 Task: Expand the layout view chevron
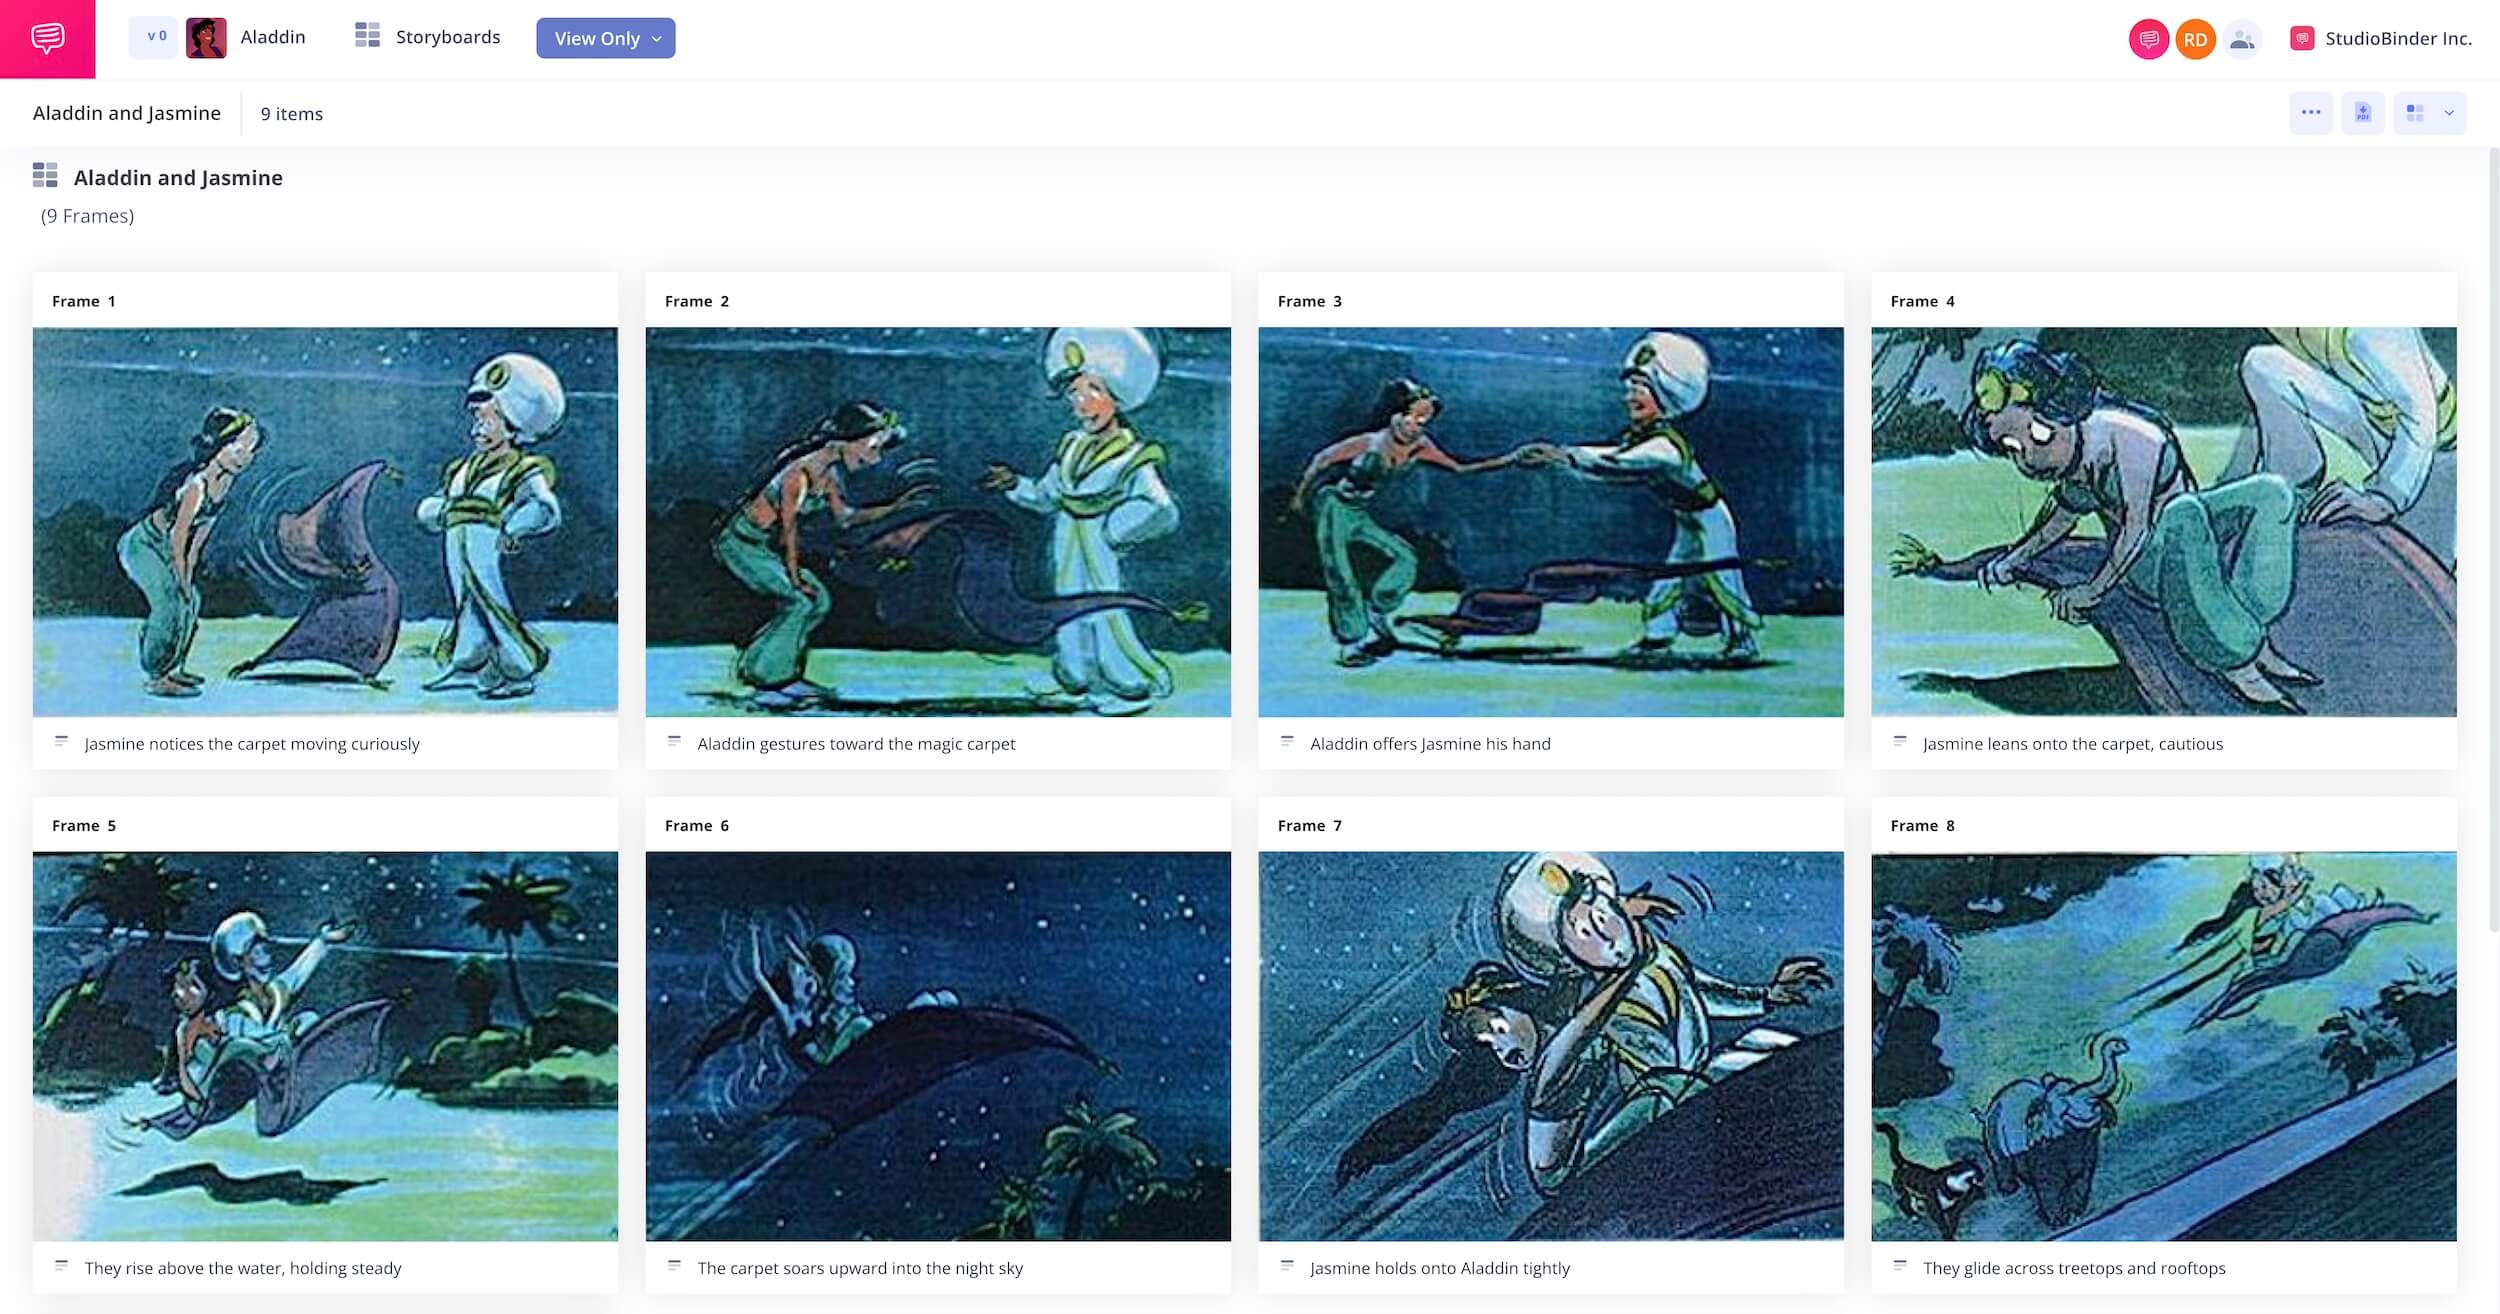click(2449, 113)
